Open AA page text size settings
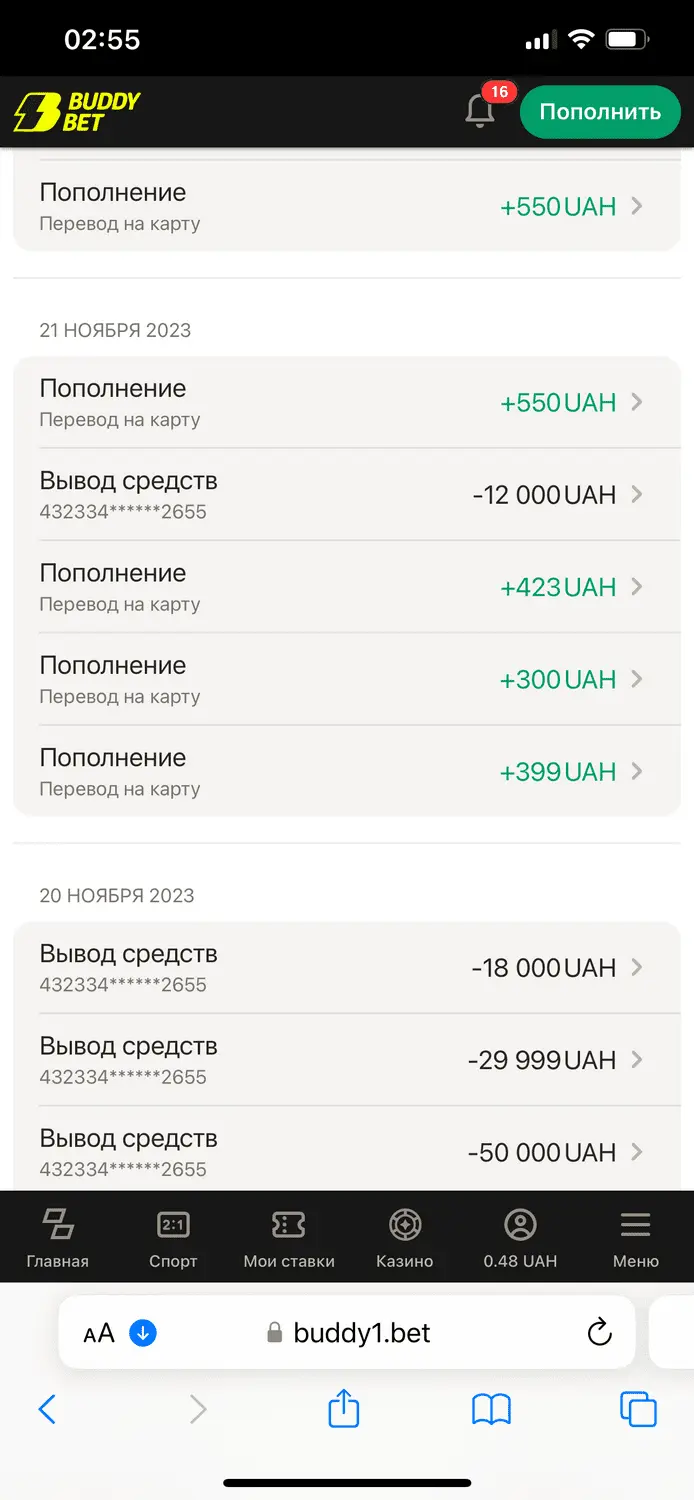 pyautogui.click(x=99, y=1332)
